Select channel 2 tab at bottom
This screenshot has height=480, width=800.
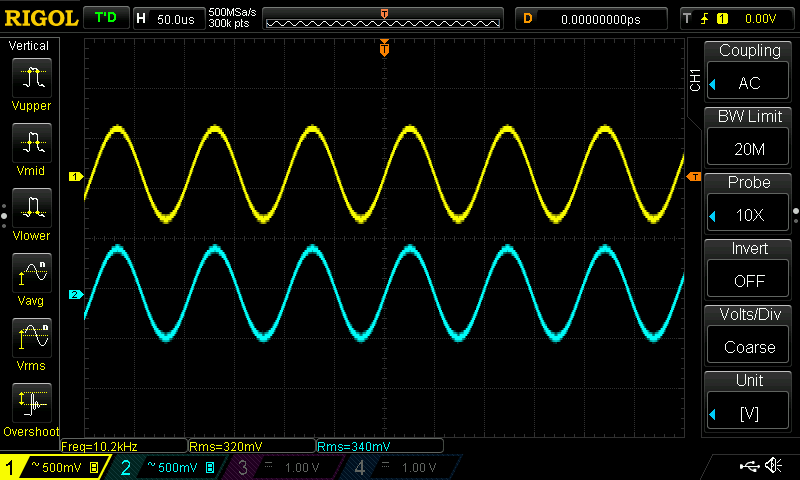[166, 467]
